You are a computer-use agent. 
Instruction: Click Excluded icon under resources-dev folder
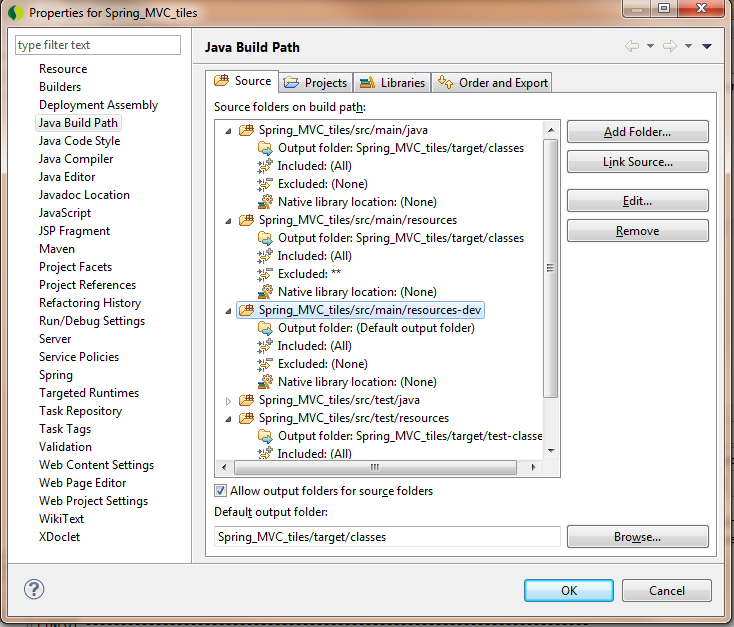click(265, 364)
